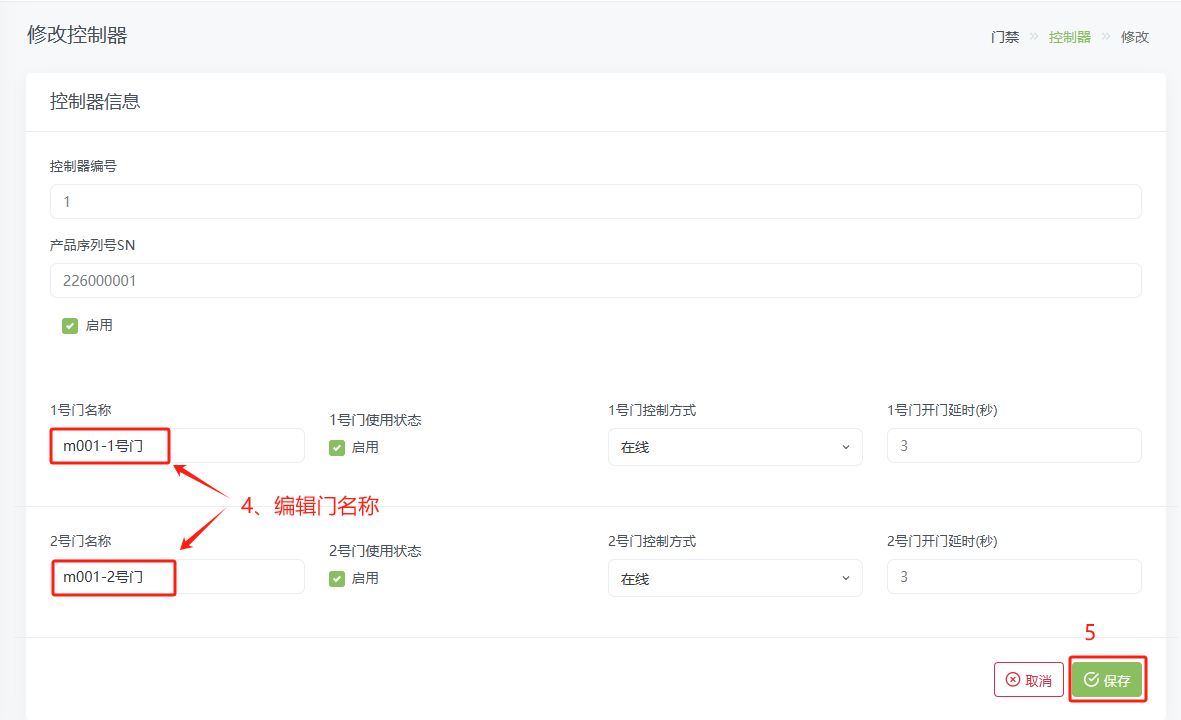The image size is (1181, 720).
Task: Click the 2号门使用状态 label
Action: pos(375,551)
